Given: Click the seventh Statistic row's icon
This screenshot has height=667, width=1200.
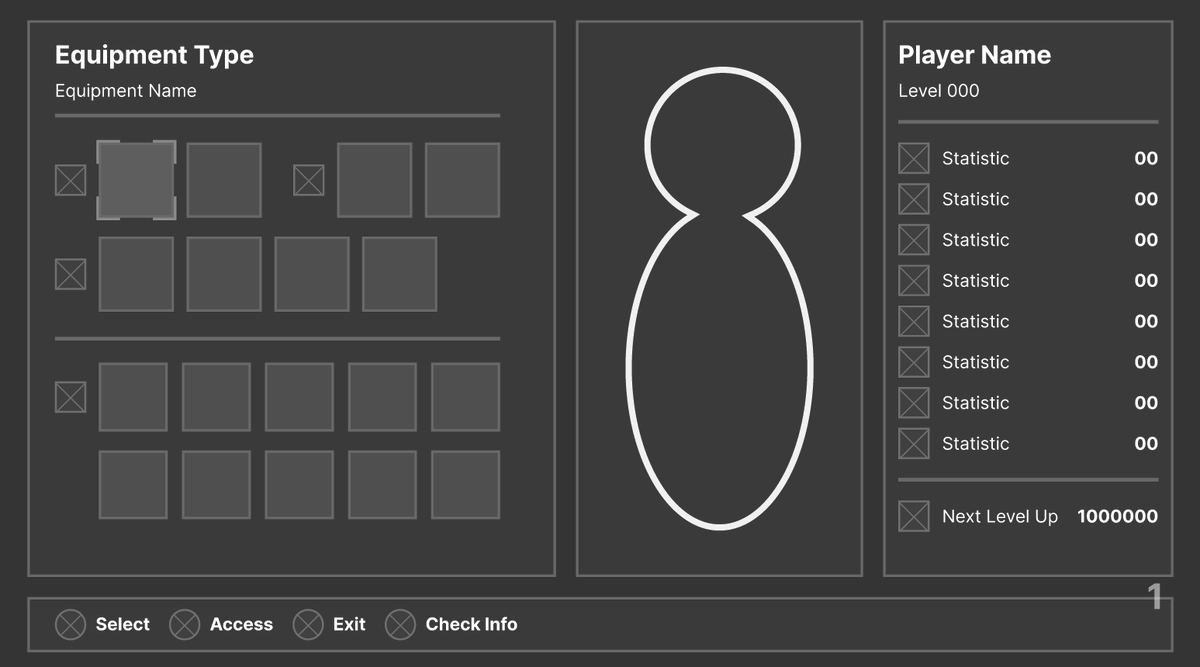Looking at the screenshot, I should pos(914,403).
